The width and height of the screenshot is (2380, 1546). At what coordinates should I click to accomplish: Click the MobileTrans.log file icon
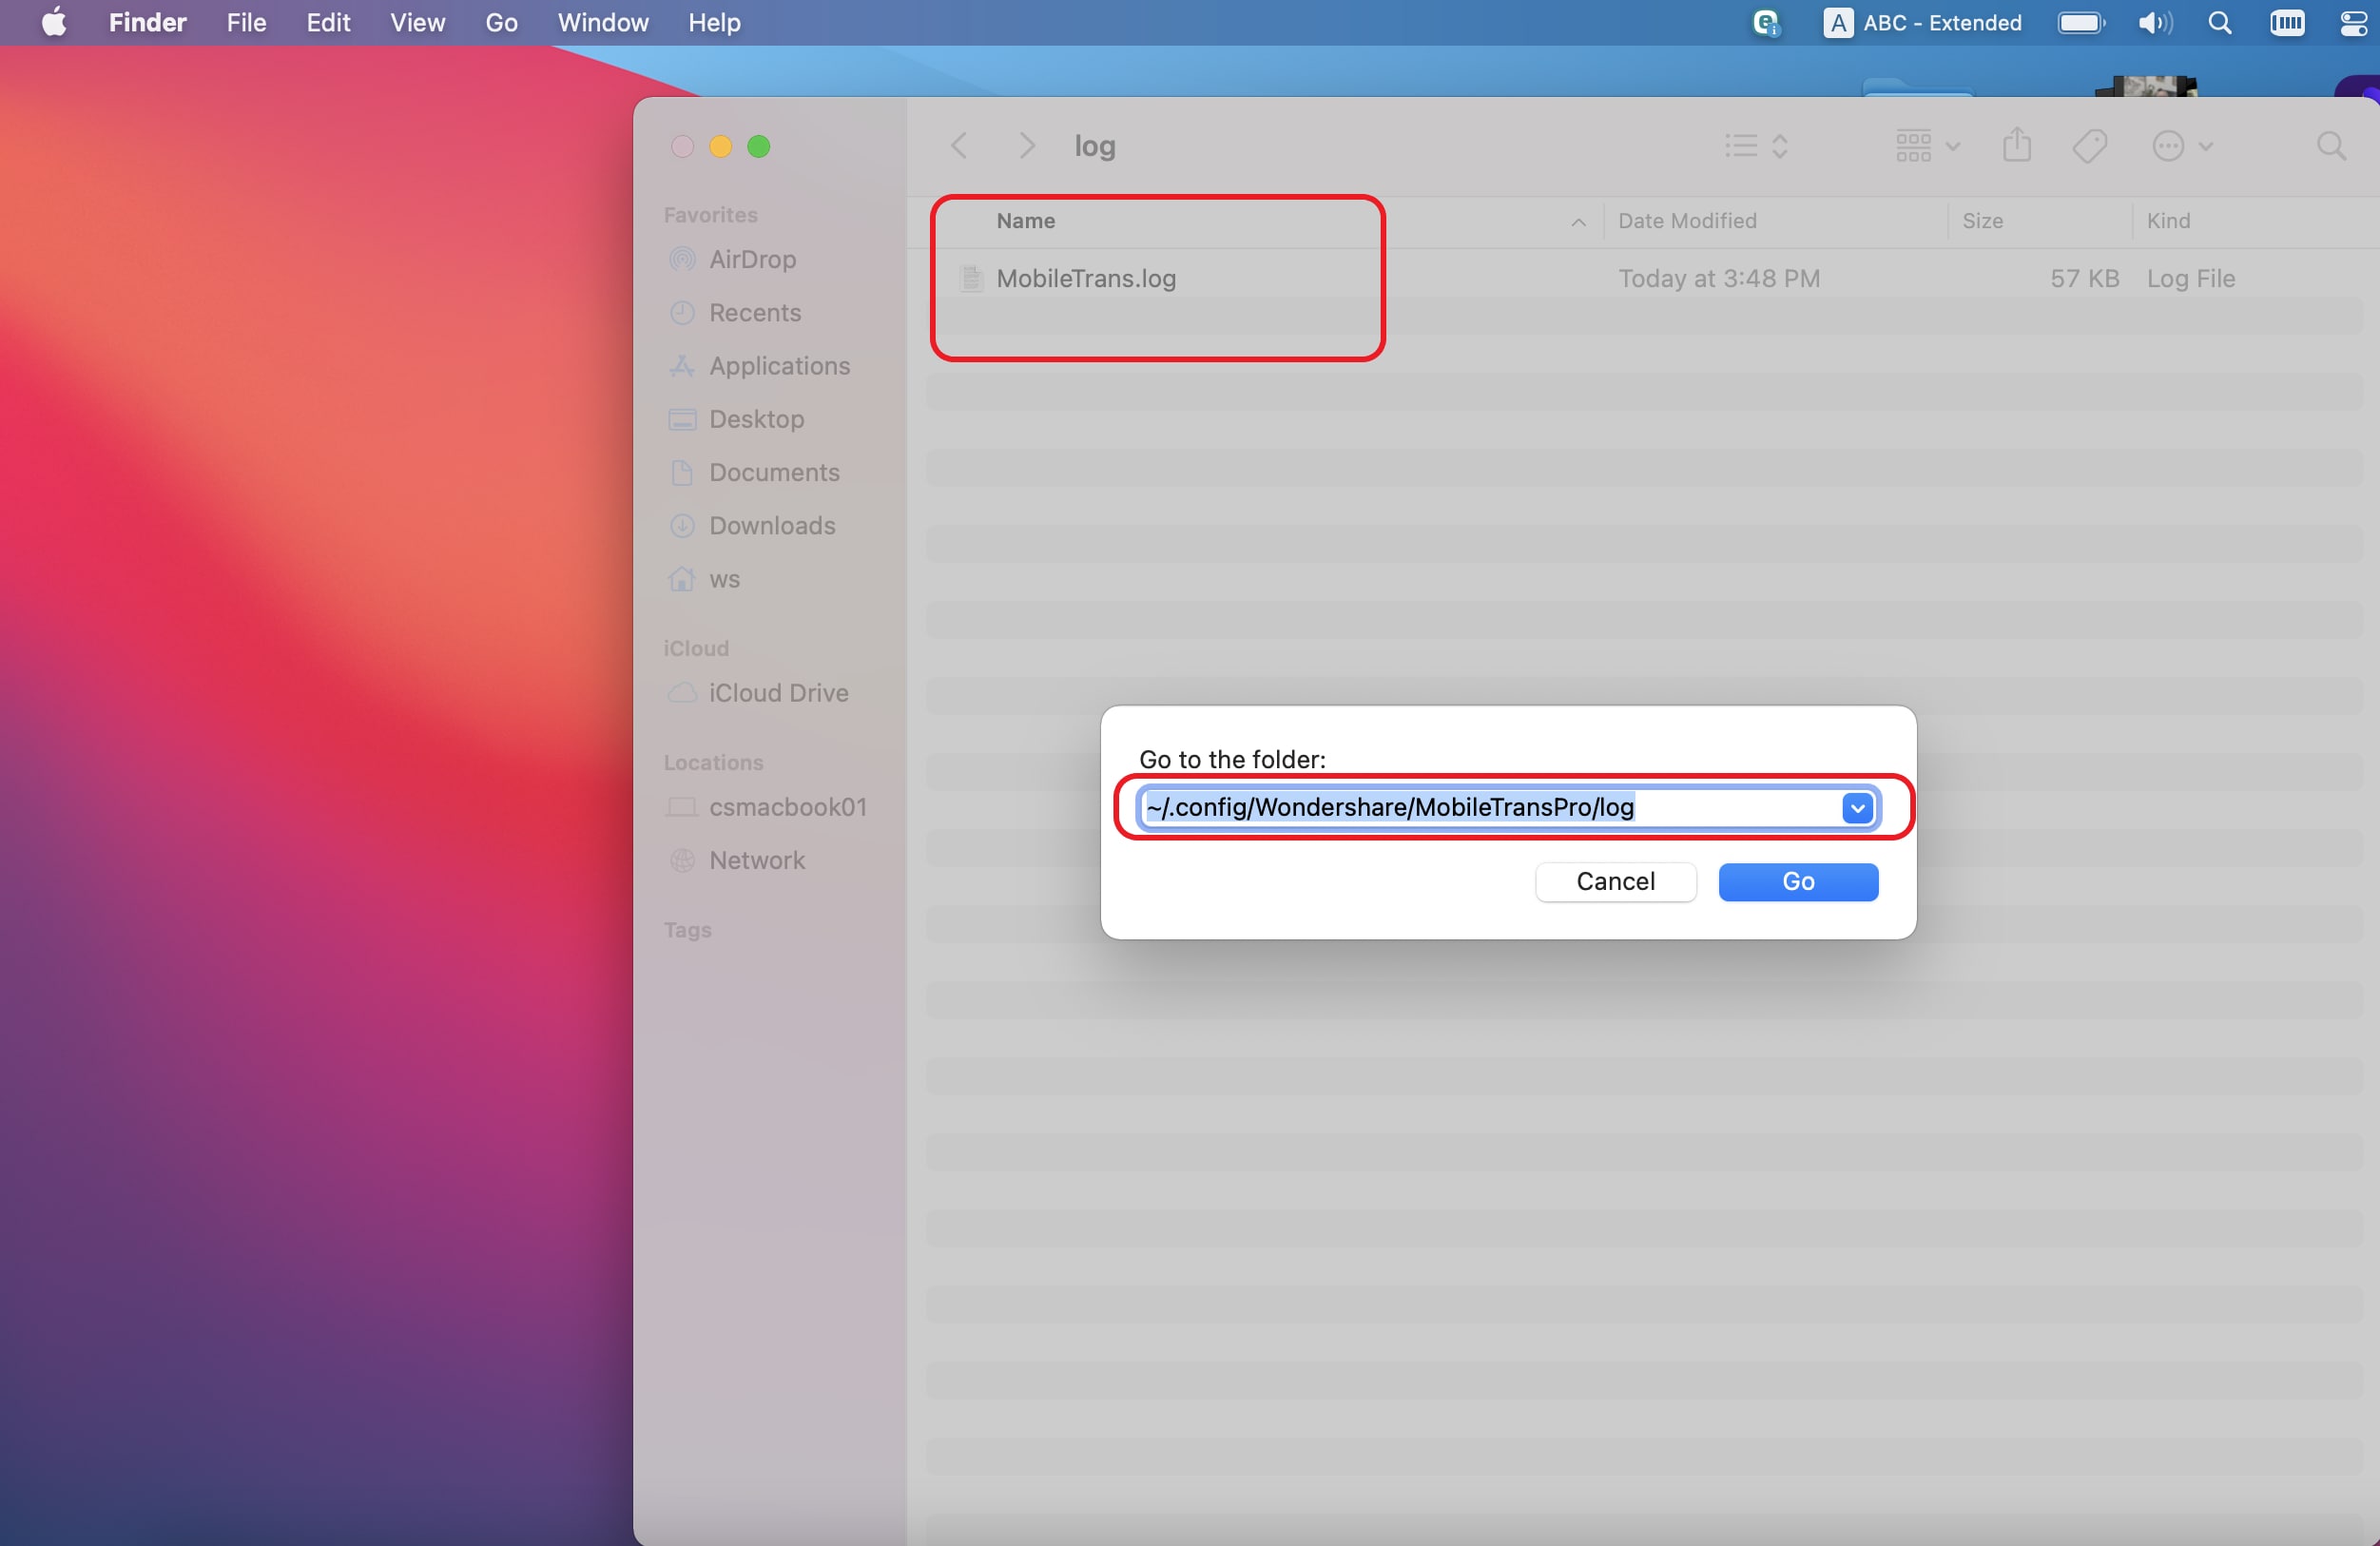coord(971,278)
